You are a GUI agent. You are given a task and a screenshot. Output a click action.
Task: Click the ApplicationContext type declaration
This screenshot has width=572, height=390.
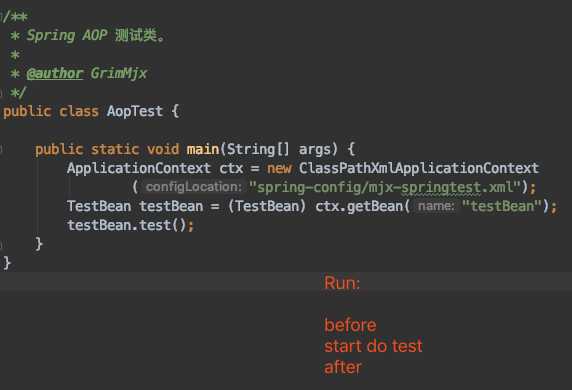tap(139, 168)
